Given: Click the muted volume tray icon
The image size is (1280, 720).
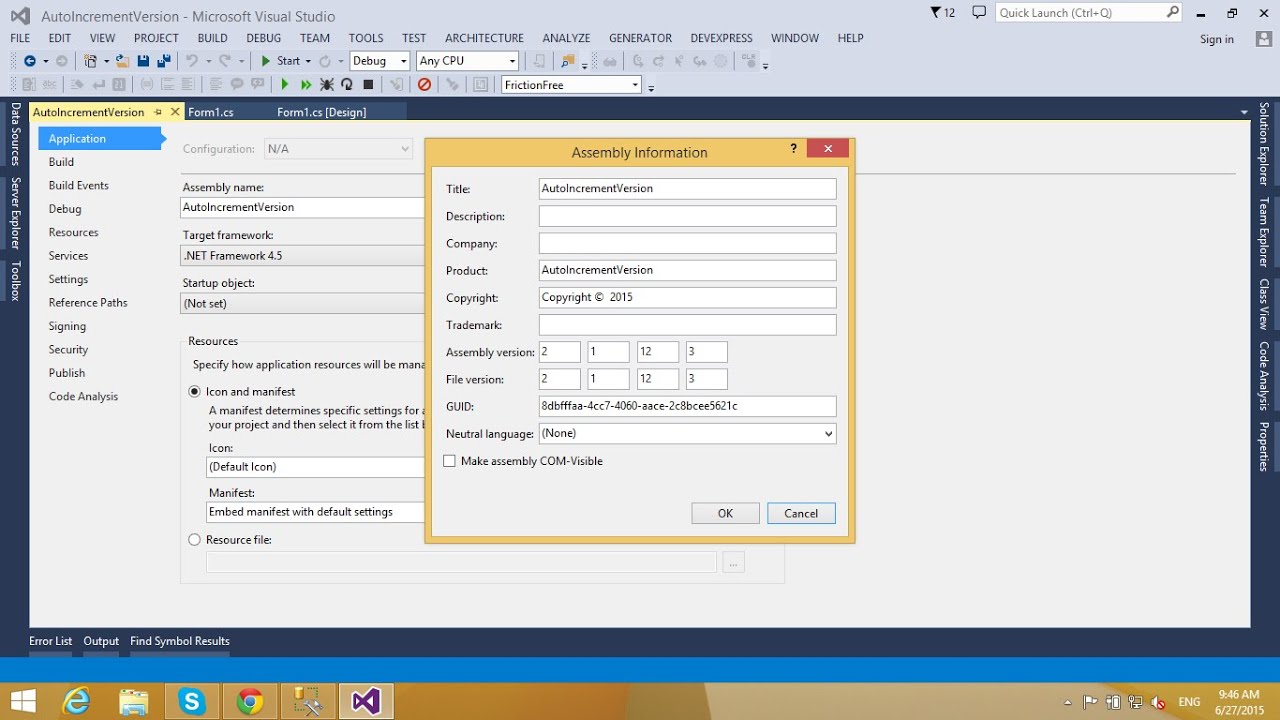Looking at the screenshot, I should [1158, 702].
